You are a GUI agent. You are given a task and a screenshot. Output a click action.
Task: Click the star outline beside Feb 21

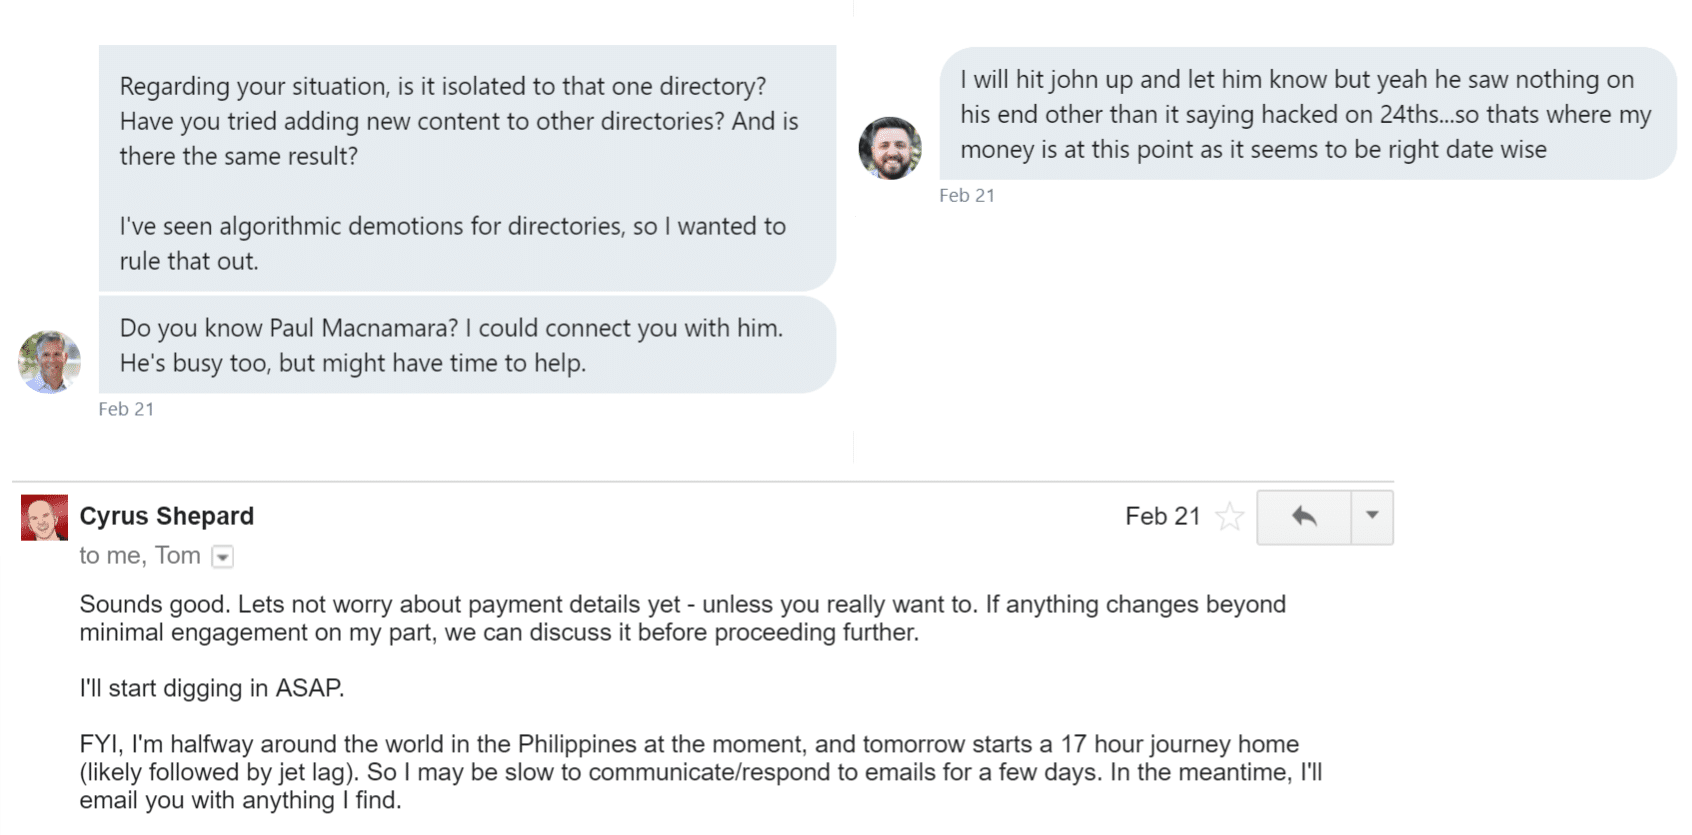click(x=1229, y=517)
